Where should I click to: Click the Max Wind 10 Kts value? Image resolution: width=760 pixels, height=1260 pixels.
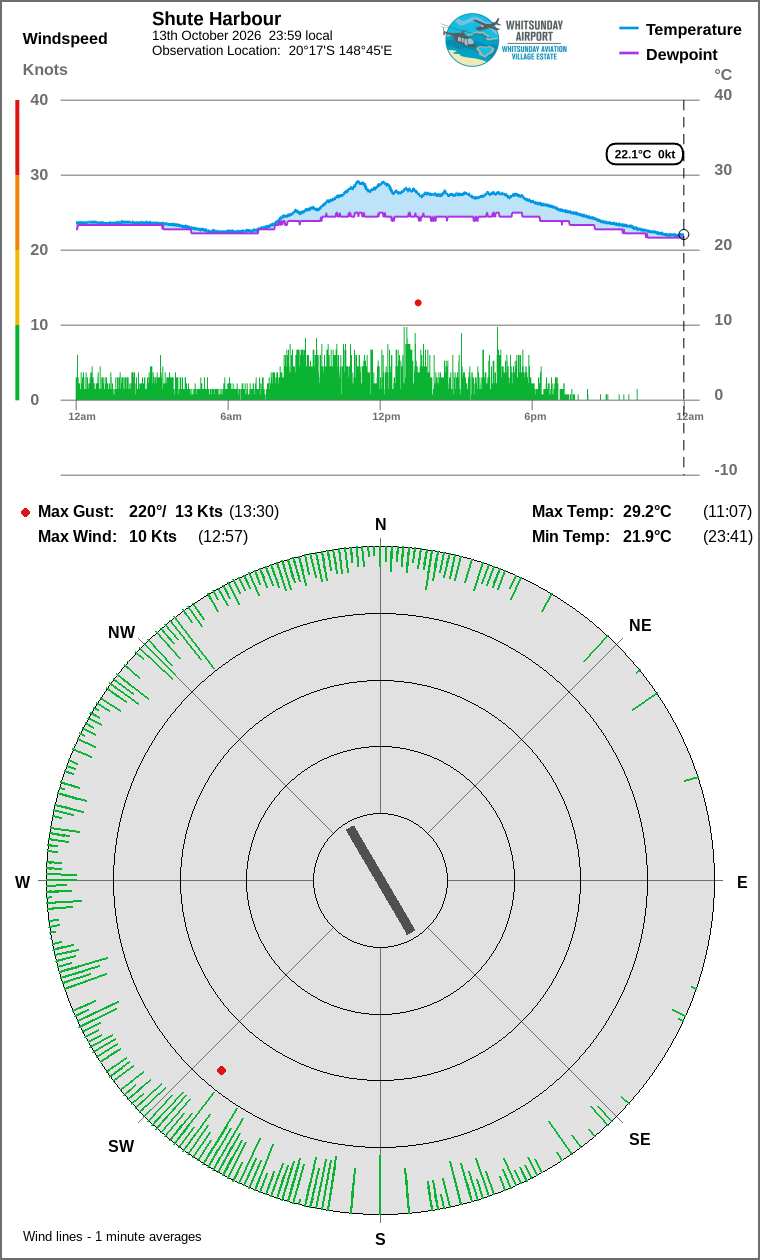tap(153, 537)
